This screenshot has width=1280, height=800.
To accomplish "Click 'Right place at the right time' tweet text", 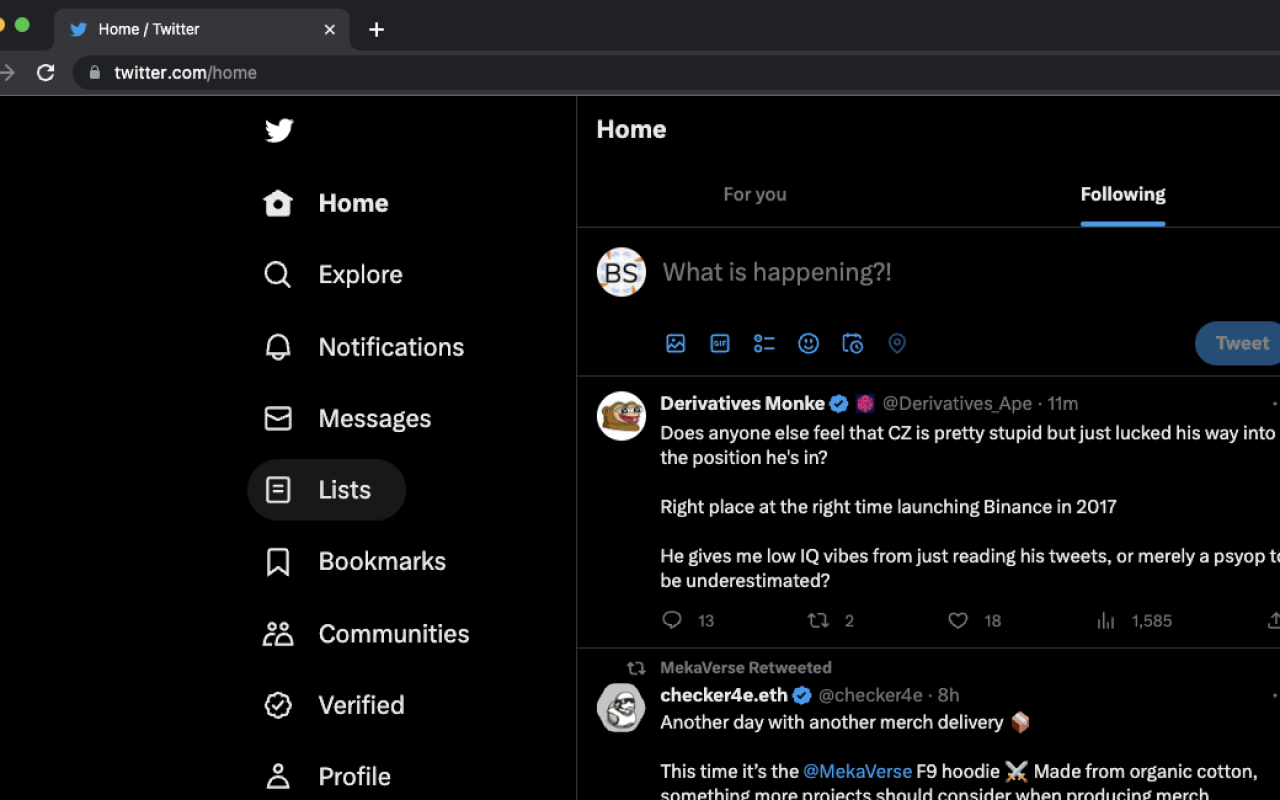I will click(x=888, y=507).
